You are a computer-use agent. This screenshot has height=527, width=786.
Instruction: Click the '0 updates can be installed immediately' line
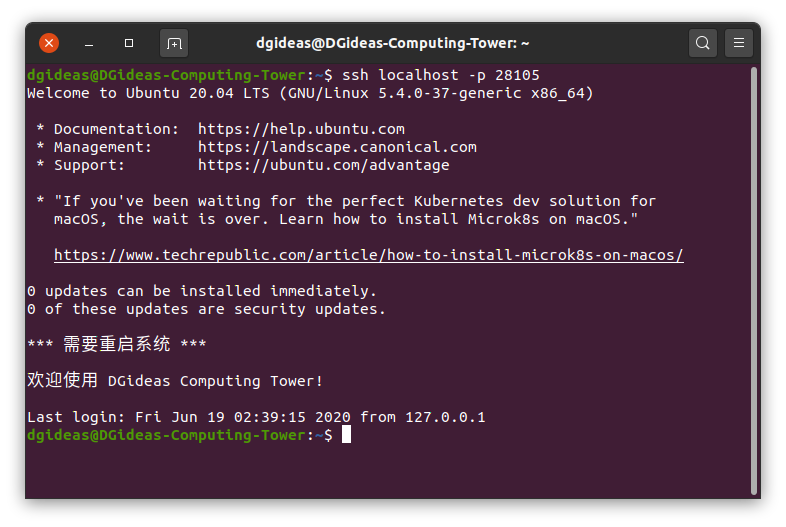(x=202, y=291)
